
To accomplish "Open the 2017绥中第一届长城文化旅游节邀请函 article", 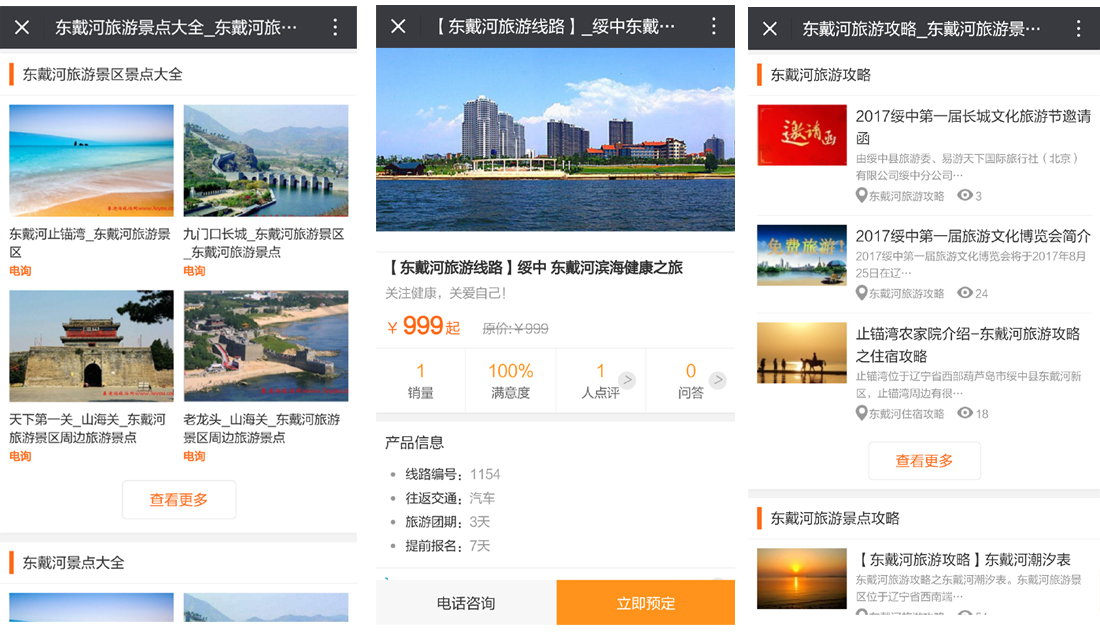I will (x=973, y=127).
